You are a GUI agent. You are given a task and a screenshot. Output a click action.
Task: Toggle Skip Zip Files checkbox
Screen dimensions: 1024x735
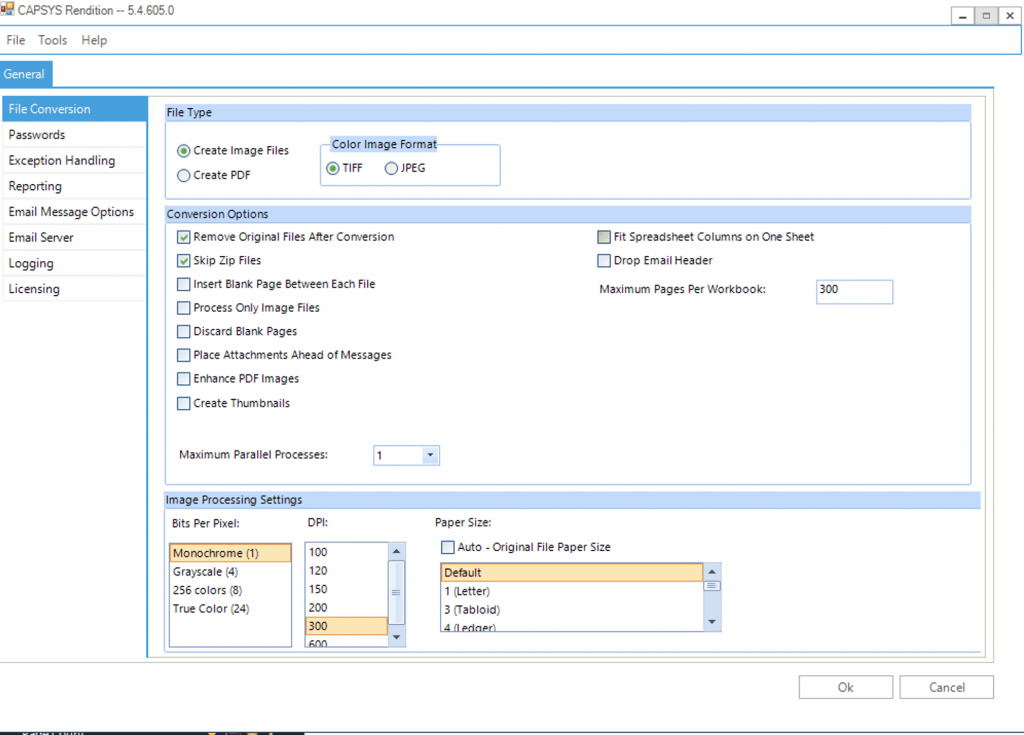point(184,261)
